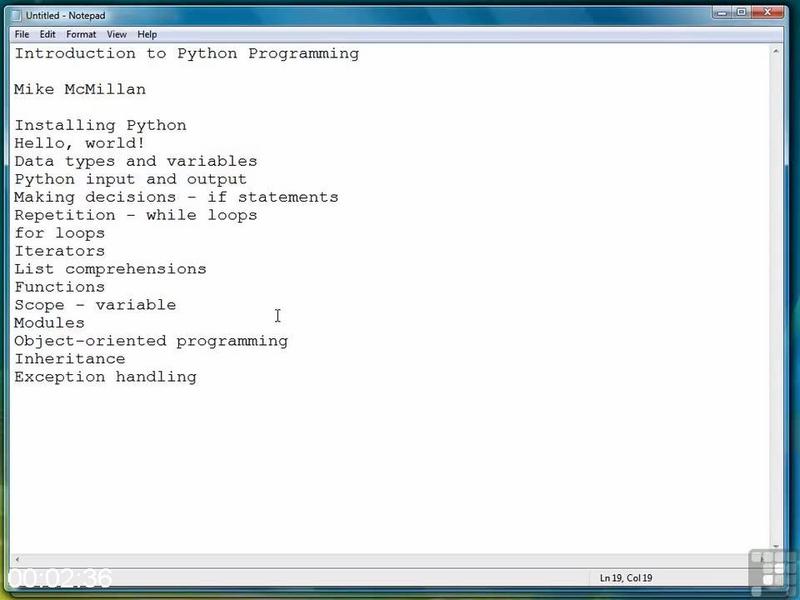Click the 'Scope - variable' line
Screen dimensions: 800x600
[95, 305]
